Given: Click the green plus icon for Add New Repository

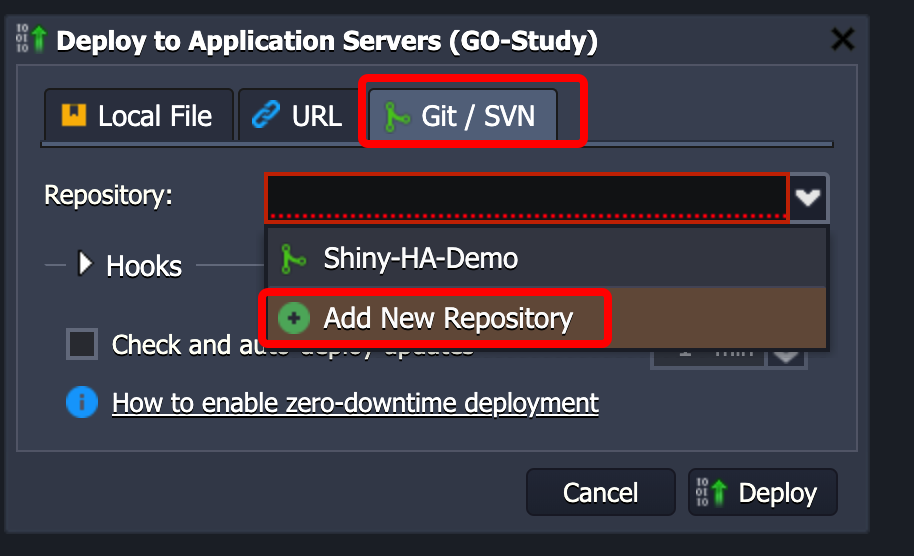Looking at the screenshot, I should pos(293,319).
